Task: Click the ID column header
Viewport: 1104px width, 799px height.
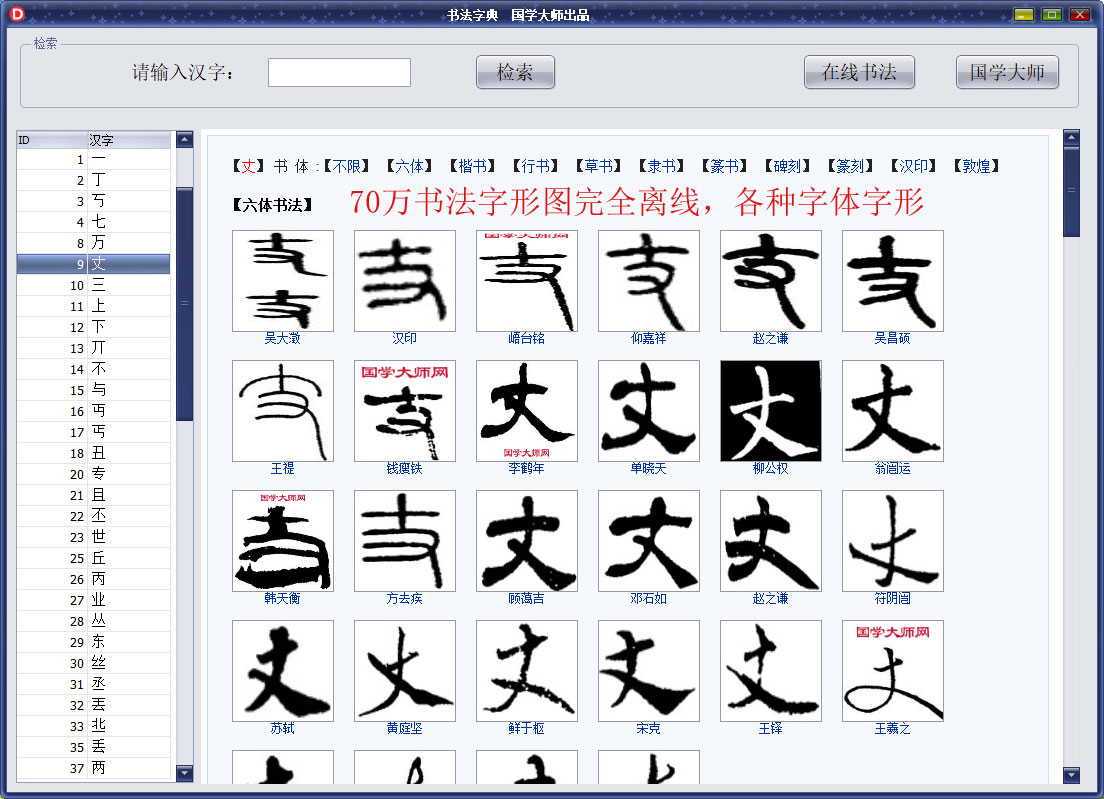Action: (51, 140)
